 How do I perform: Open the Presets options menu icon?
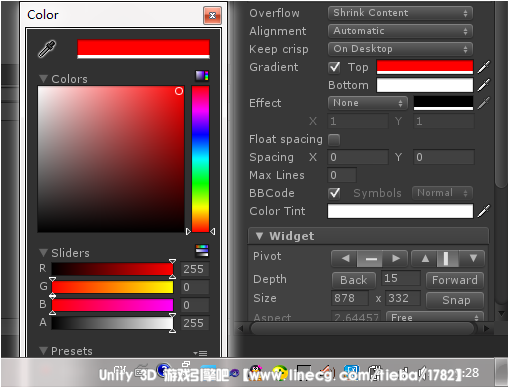(x=200, y=353)
